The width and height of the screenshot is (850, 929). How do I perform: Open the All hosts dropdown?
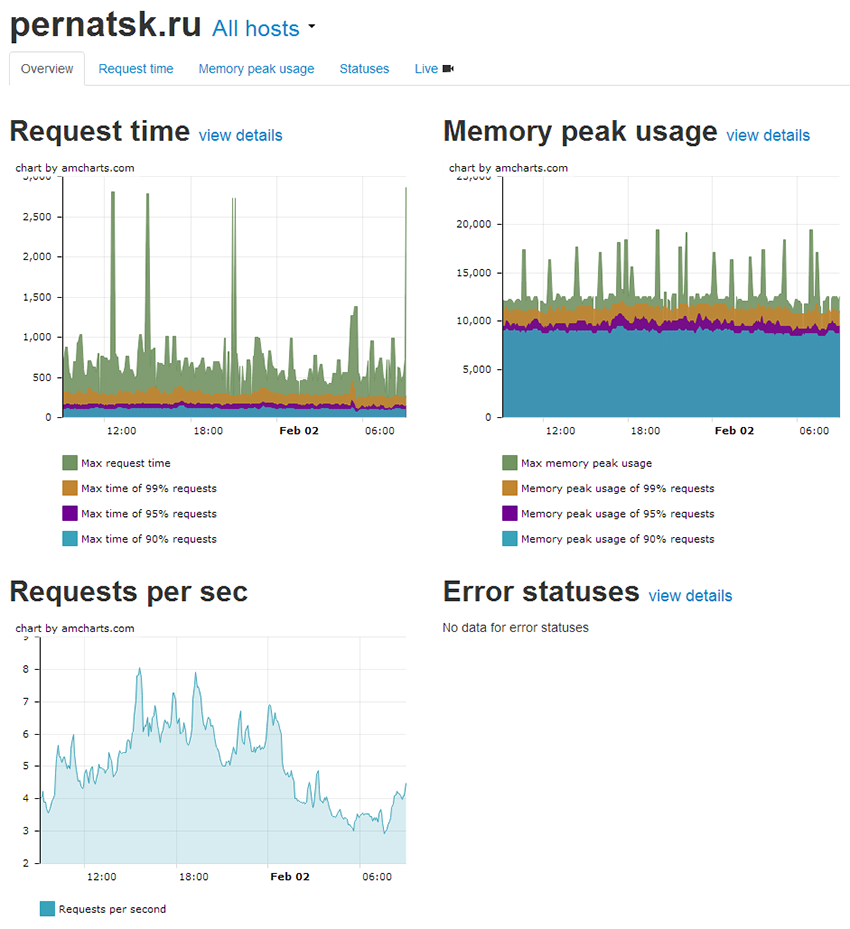click(x=264, y=28)
